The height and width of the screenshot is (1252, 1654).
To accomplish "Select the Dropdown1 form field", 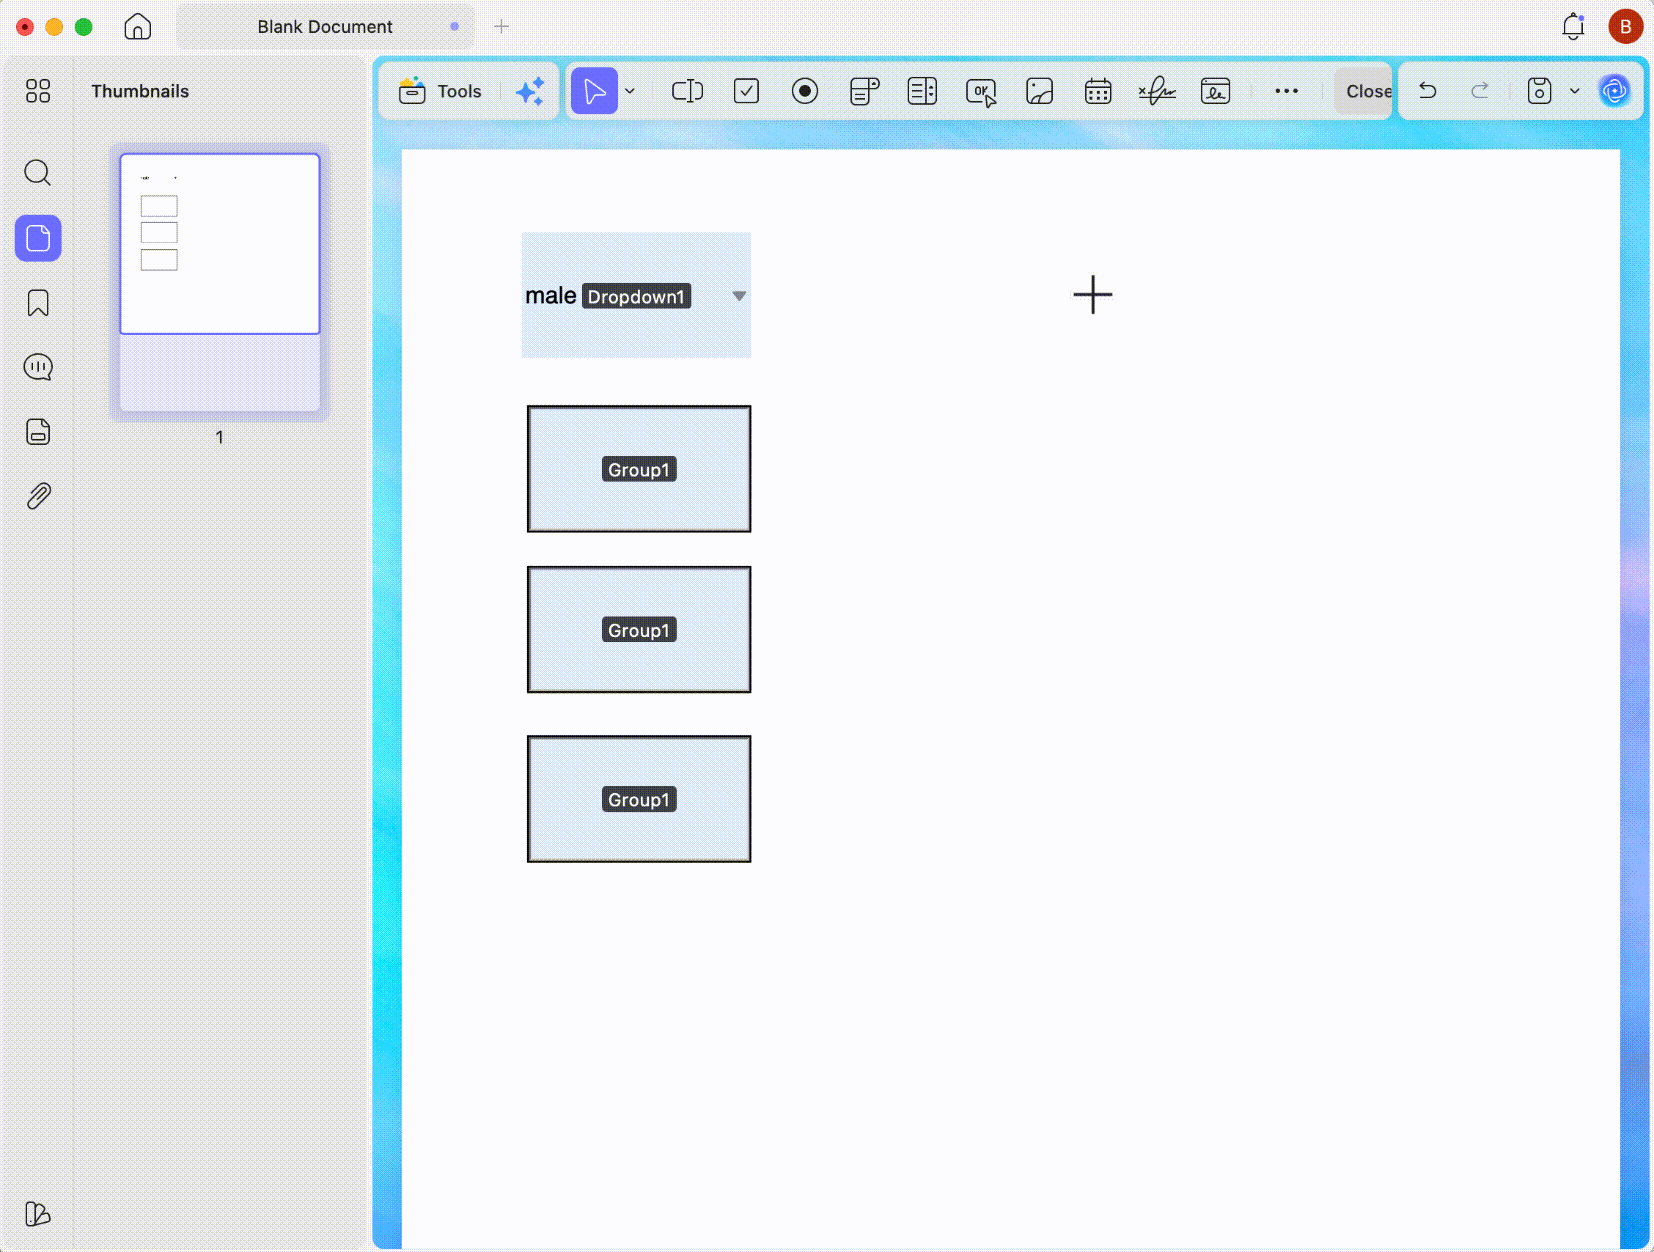I will 636,295.
